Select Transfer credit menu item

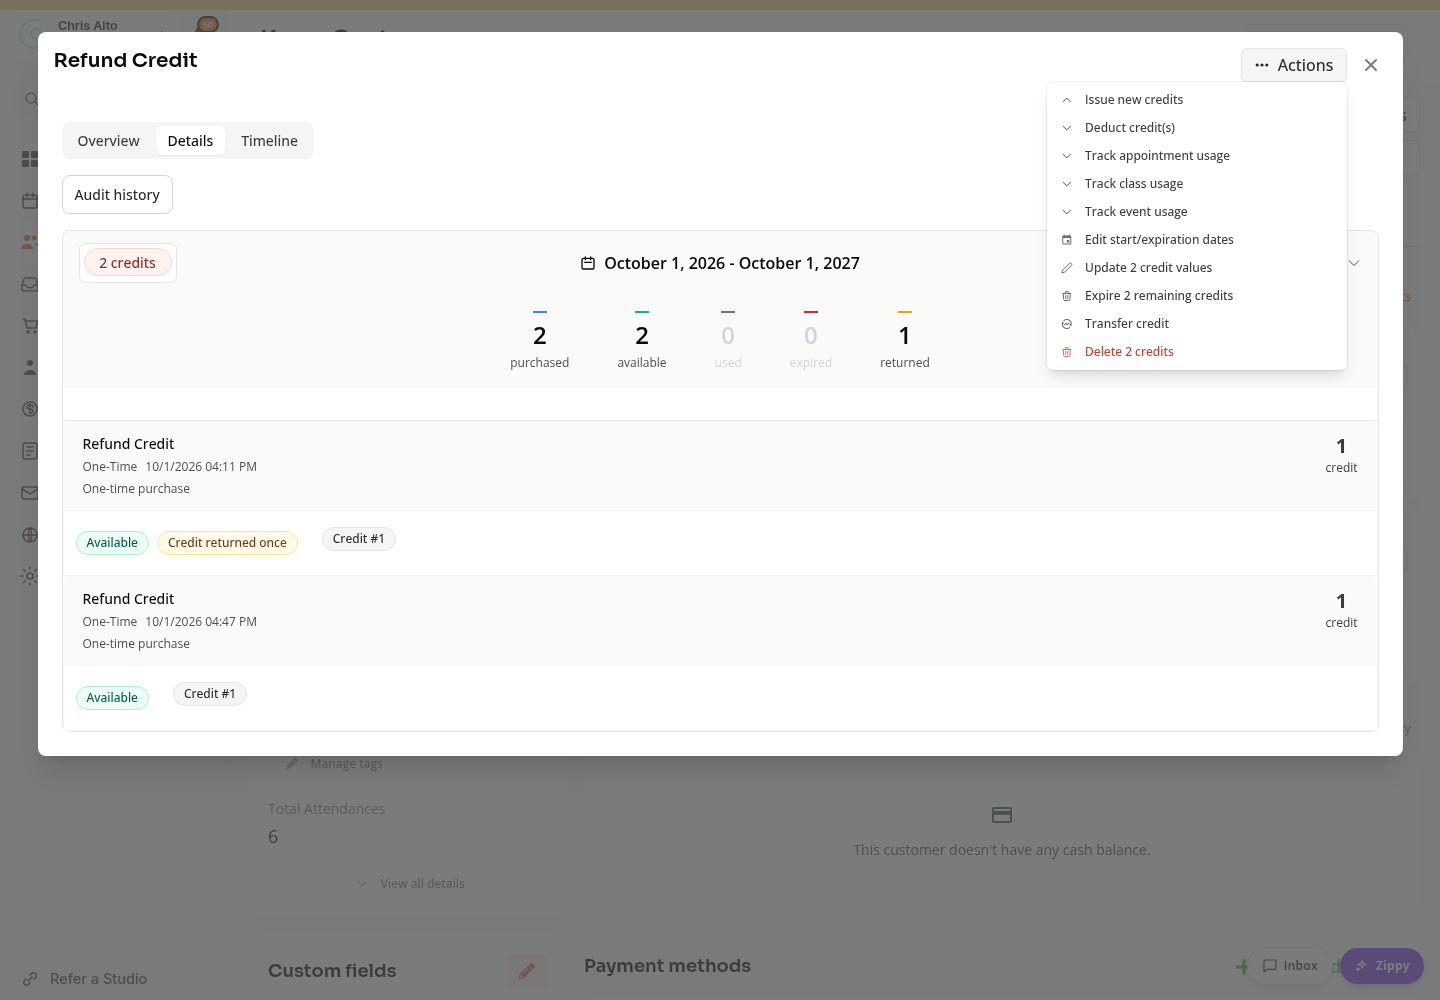(x=1196, y=324)
